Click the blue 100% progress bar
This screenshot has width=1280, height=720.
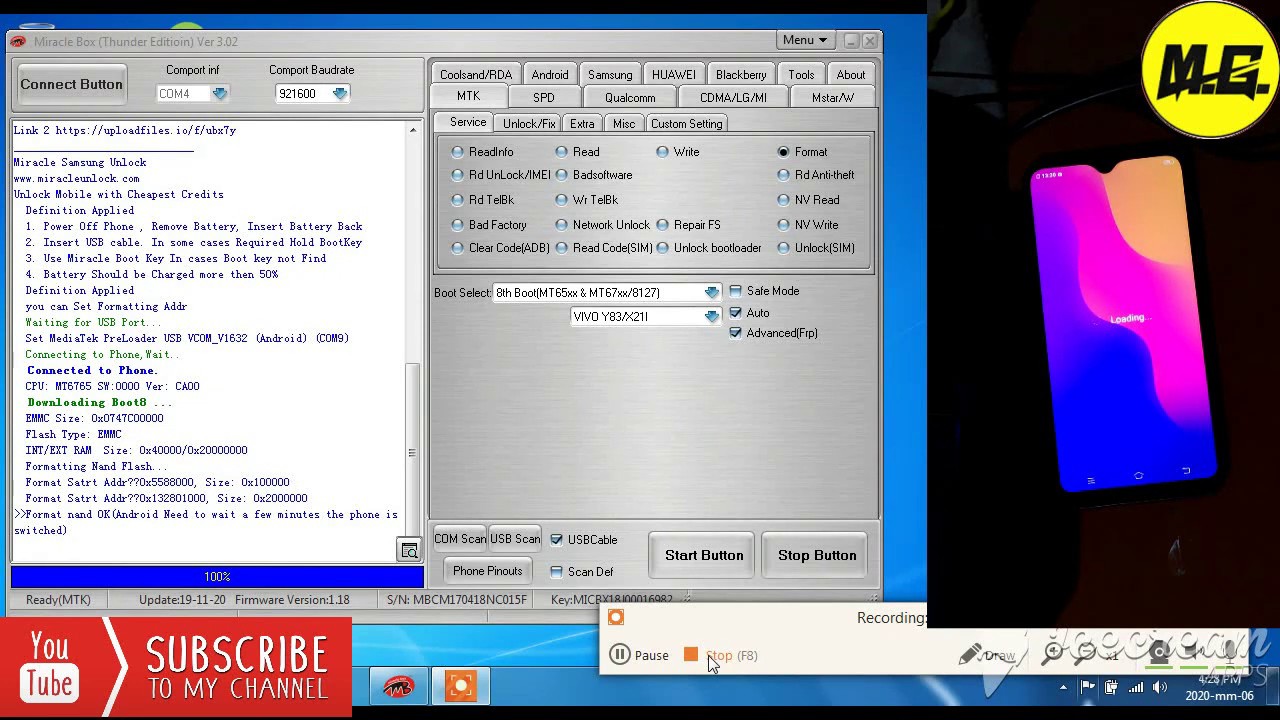coord(217,577)
